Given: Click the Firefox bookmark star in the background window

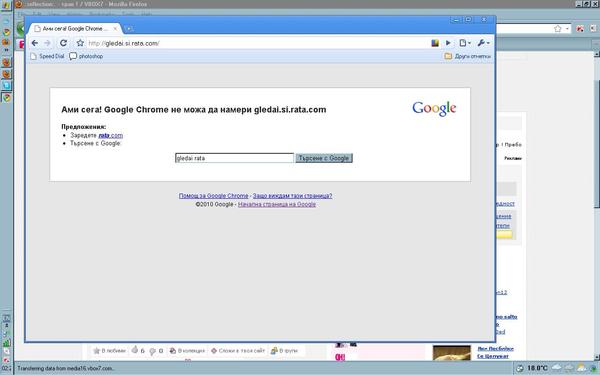Looking at the screenshot, I should click(558, 29).
